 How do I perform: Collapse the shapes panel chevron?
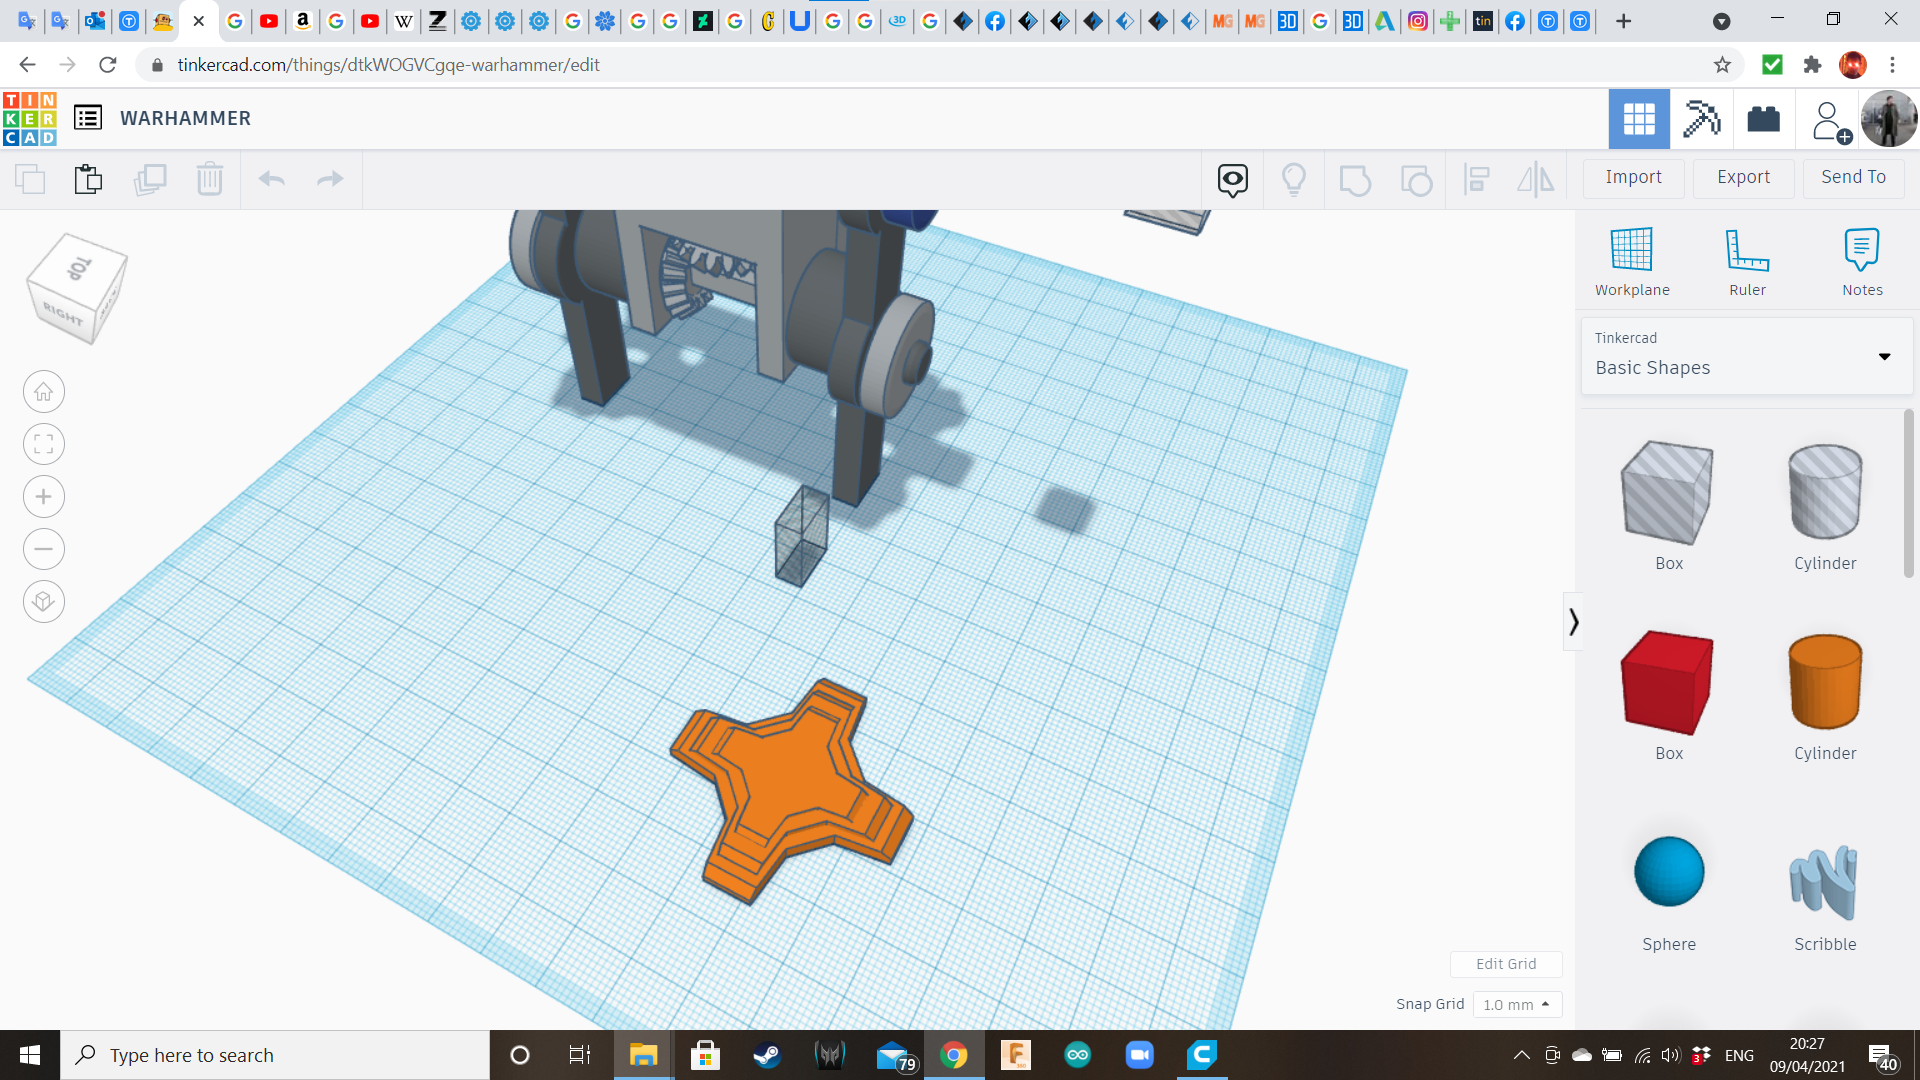[x=1573, y=622]
